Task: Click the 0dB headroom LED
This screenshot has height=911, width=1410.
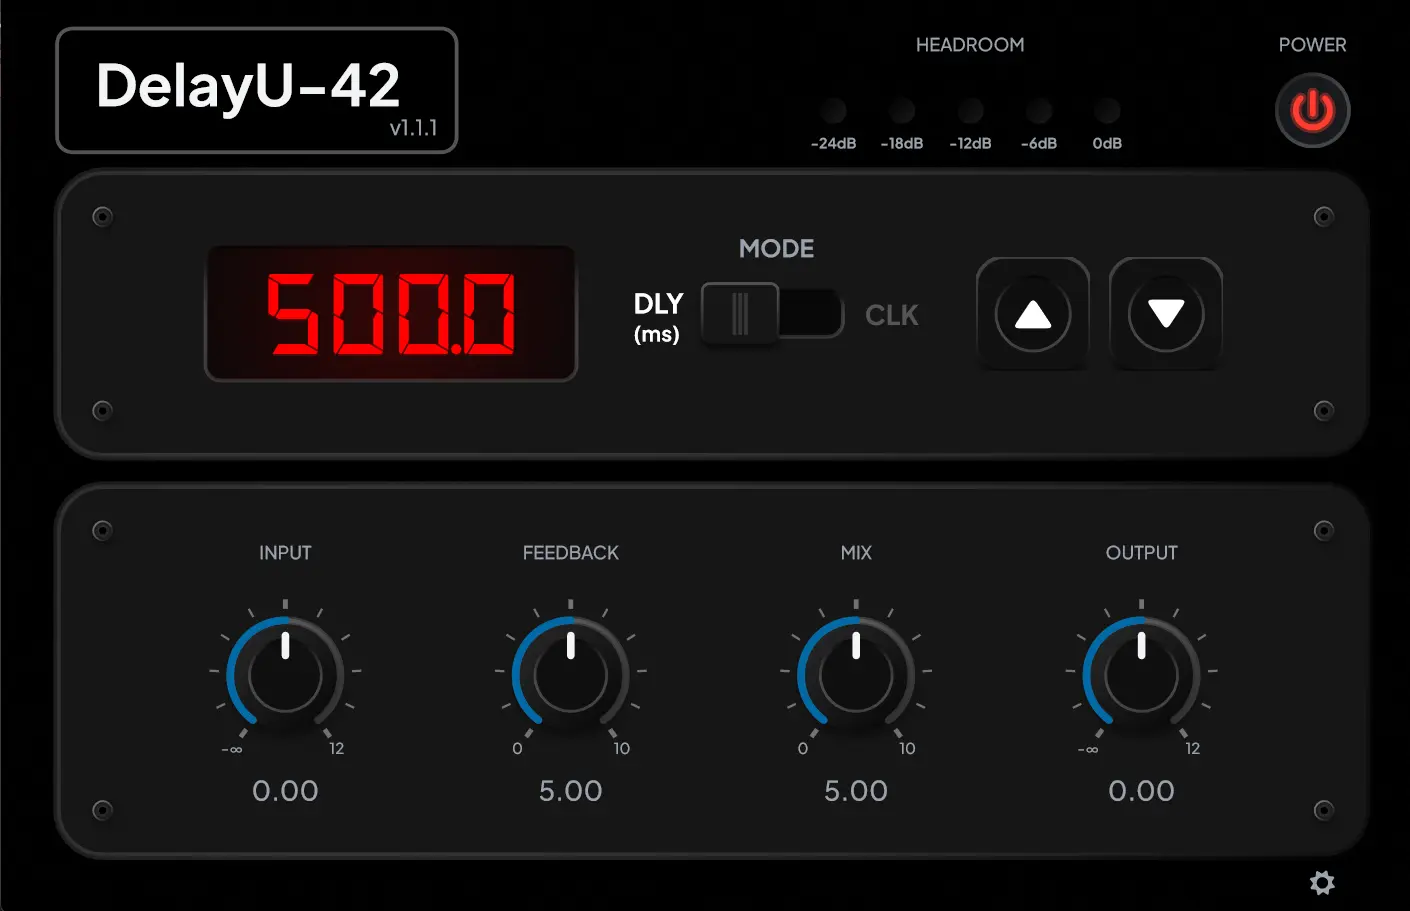Action: 1107,110
